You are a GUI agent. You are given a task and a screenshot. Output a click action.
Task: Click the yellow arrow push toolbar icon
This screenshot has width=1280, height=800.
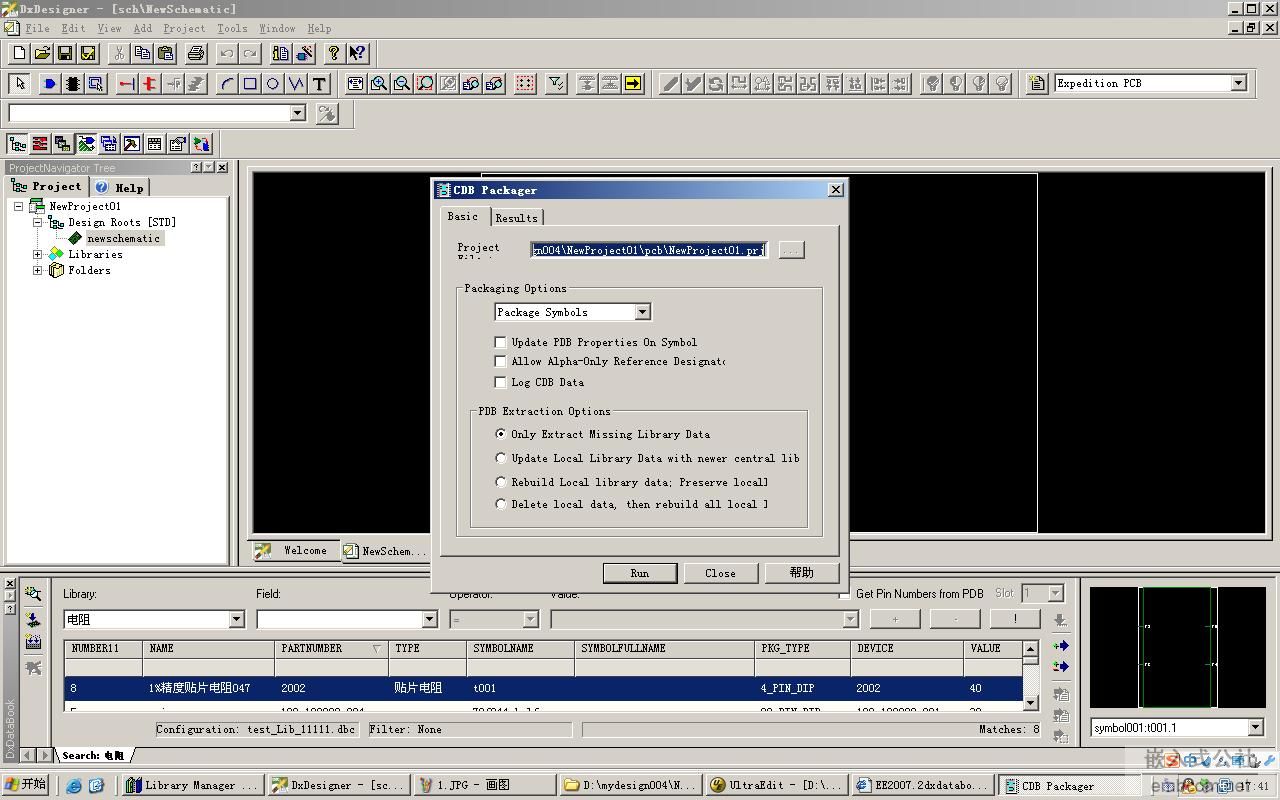pyautogui.click(x=633, y=84)
